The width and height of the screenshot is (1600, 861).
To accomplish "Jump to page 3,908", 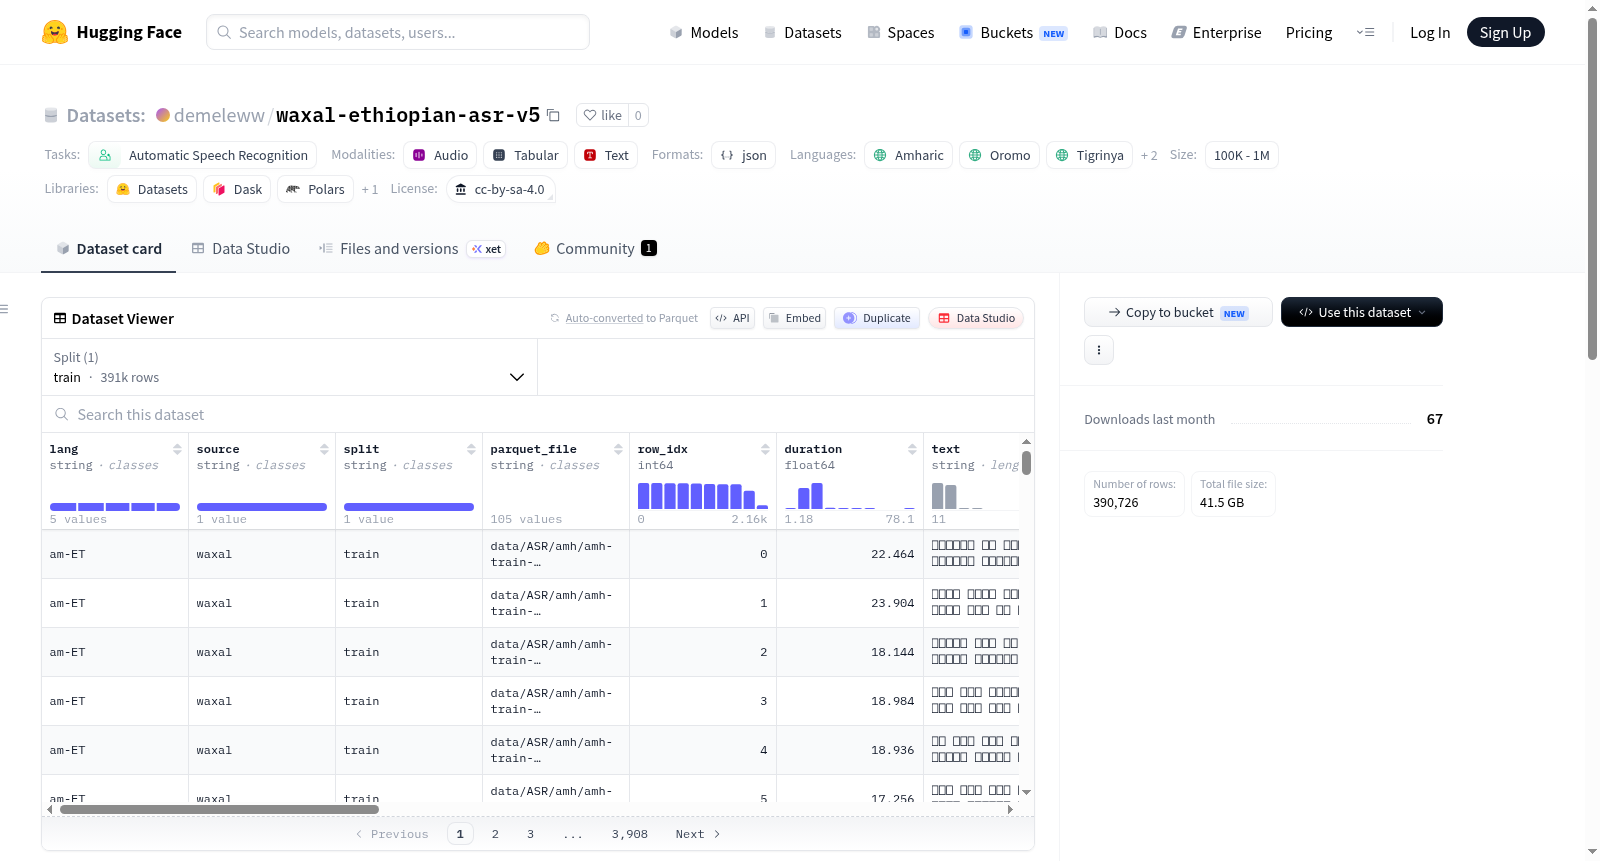I will click(630, 834).
